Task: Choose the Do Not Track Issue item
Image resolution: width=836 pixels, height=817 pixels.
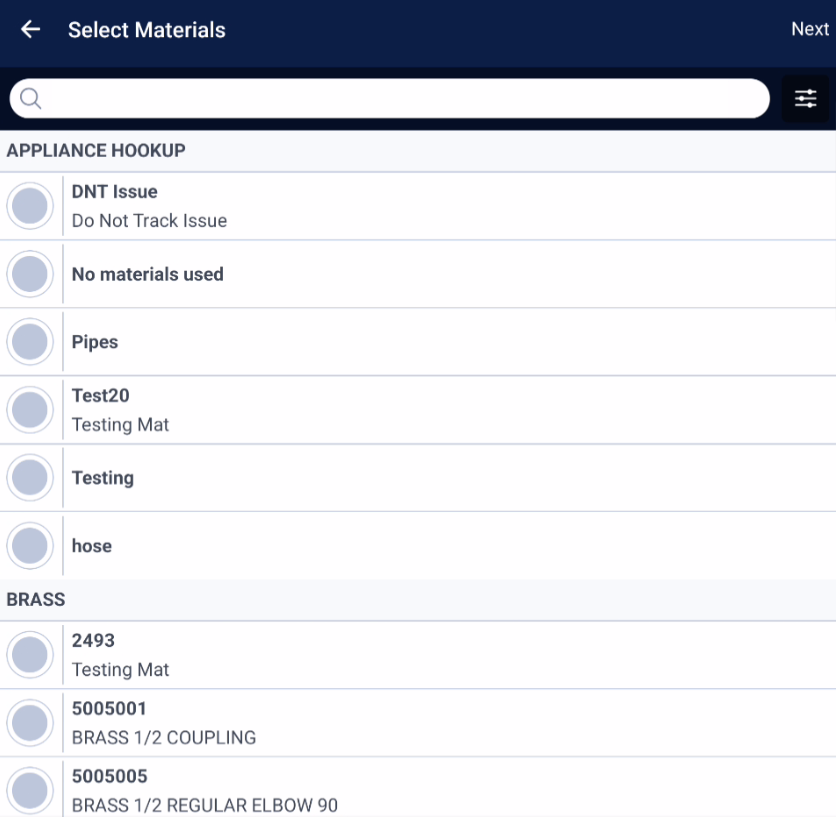Action: pos(149,221)
